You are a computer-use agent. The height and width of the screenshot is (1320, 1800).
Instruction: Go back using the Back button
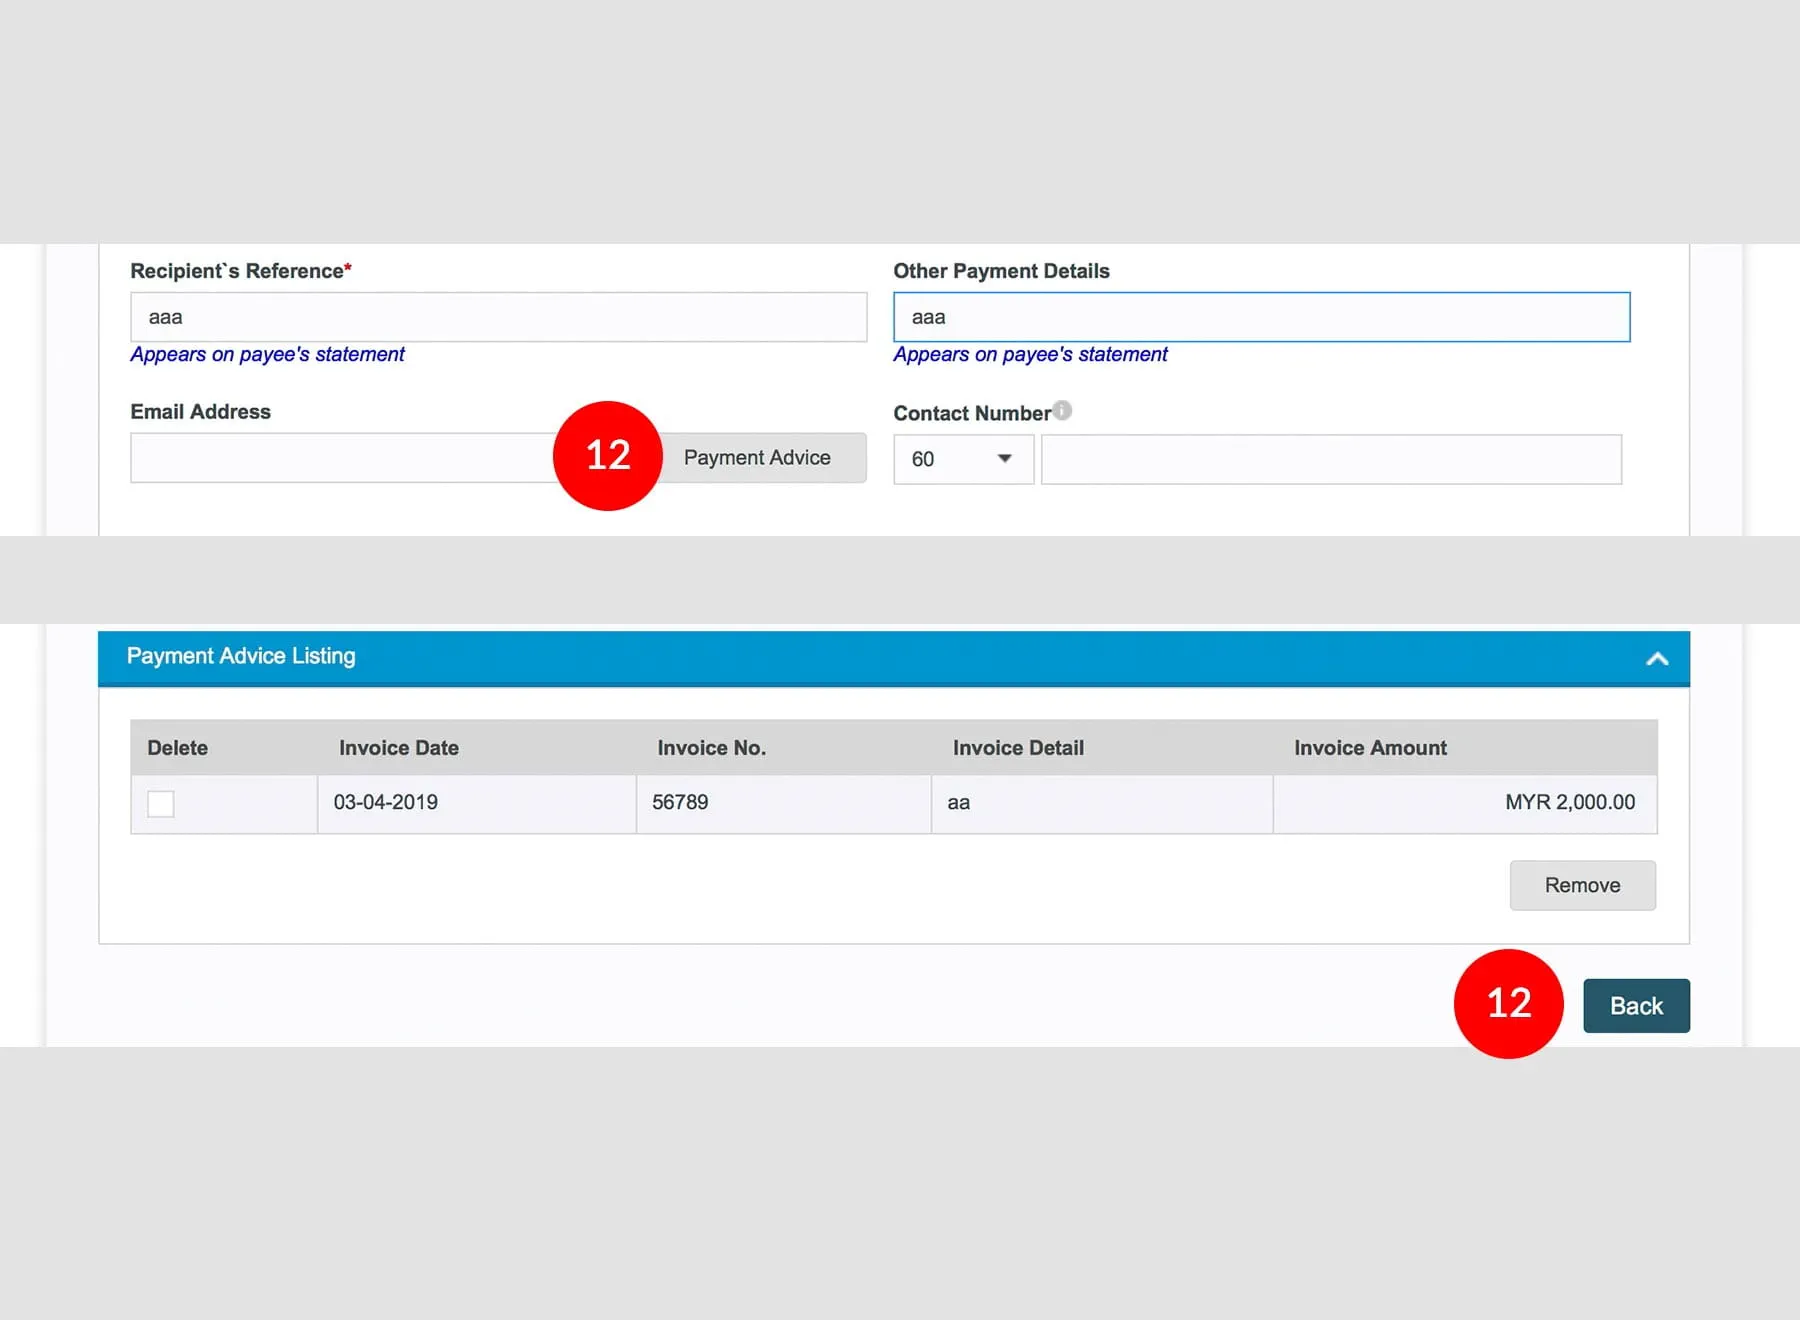click(x=1635, y=1006)
